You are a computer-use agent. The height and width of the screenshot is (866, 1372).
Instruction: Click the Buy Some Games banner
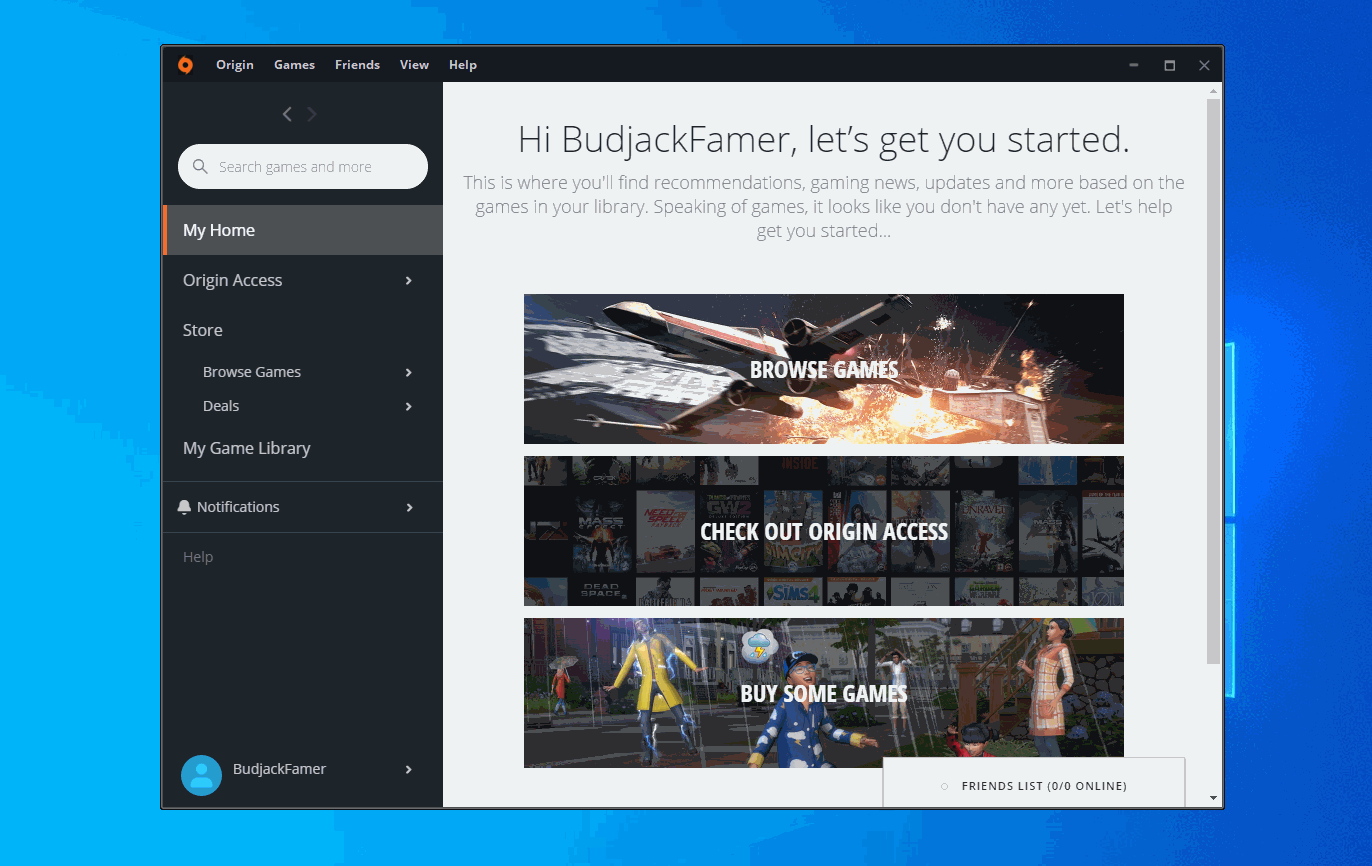pos(824,693)
